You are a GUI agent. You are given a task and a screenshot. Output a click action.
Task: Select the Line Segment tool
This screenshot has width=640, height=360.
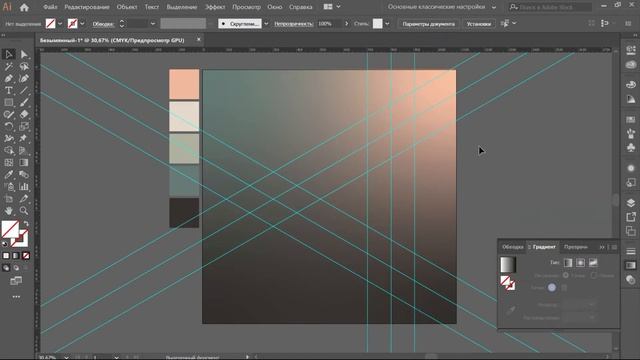[x=24, y=90]
